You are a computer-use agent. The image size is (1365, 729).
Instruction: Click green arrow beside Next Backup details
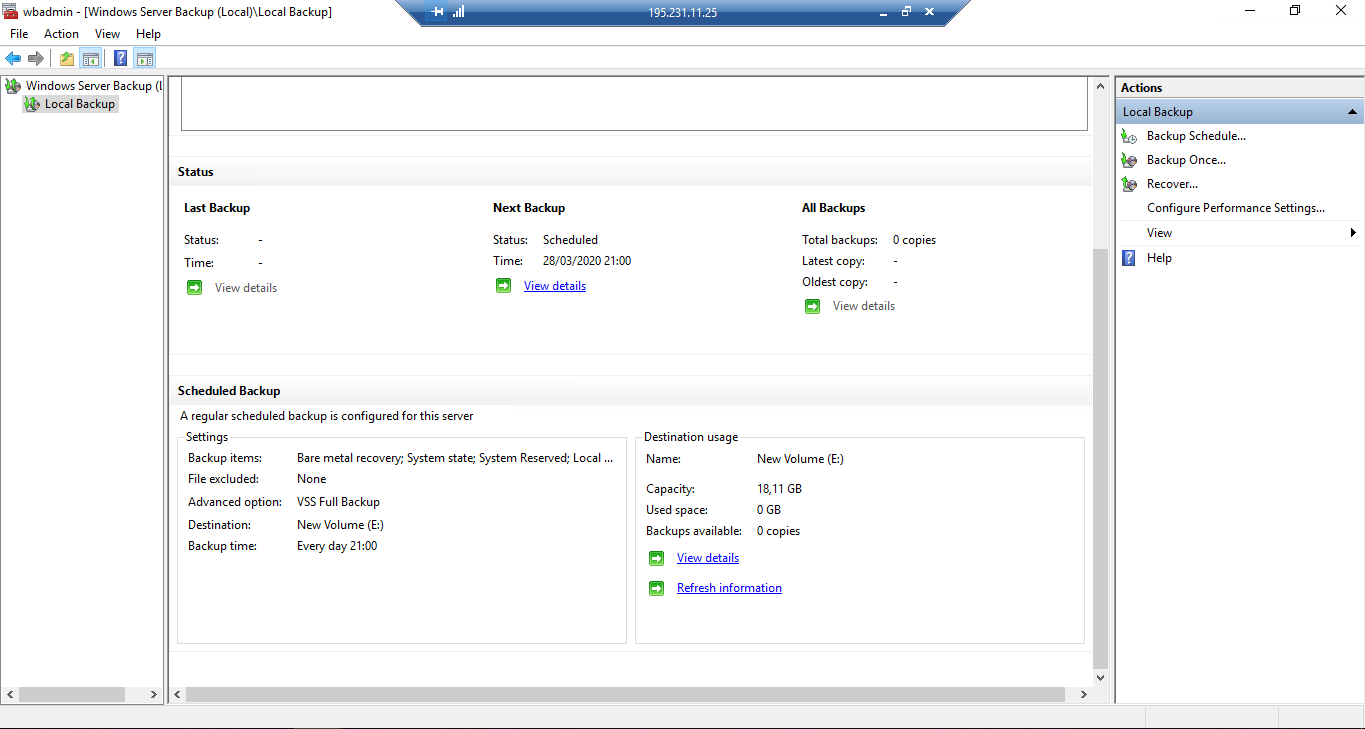tap(503, 286)
